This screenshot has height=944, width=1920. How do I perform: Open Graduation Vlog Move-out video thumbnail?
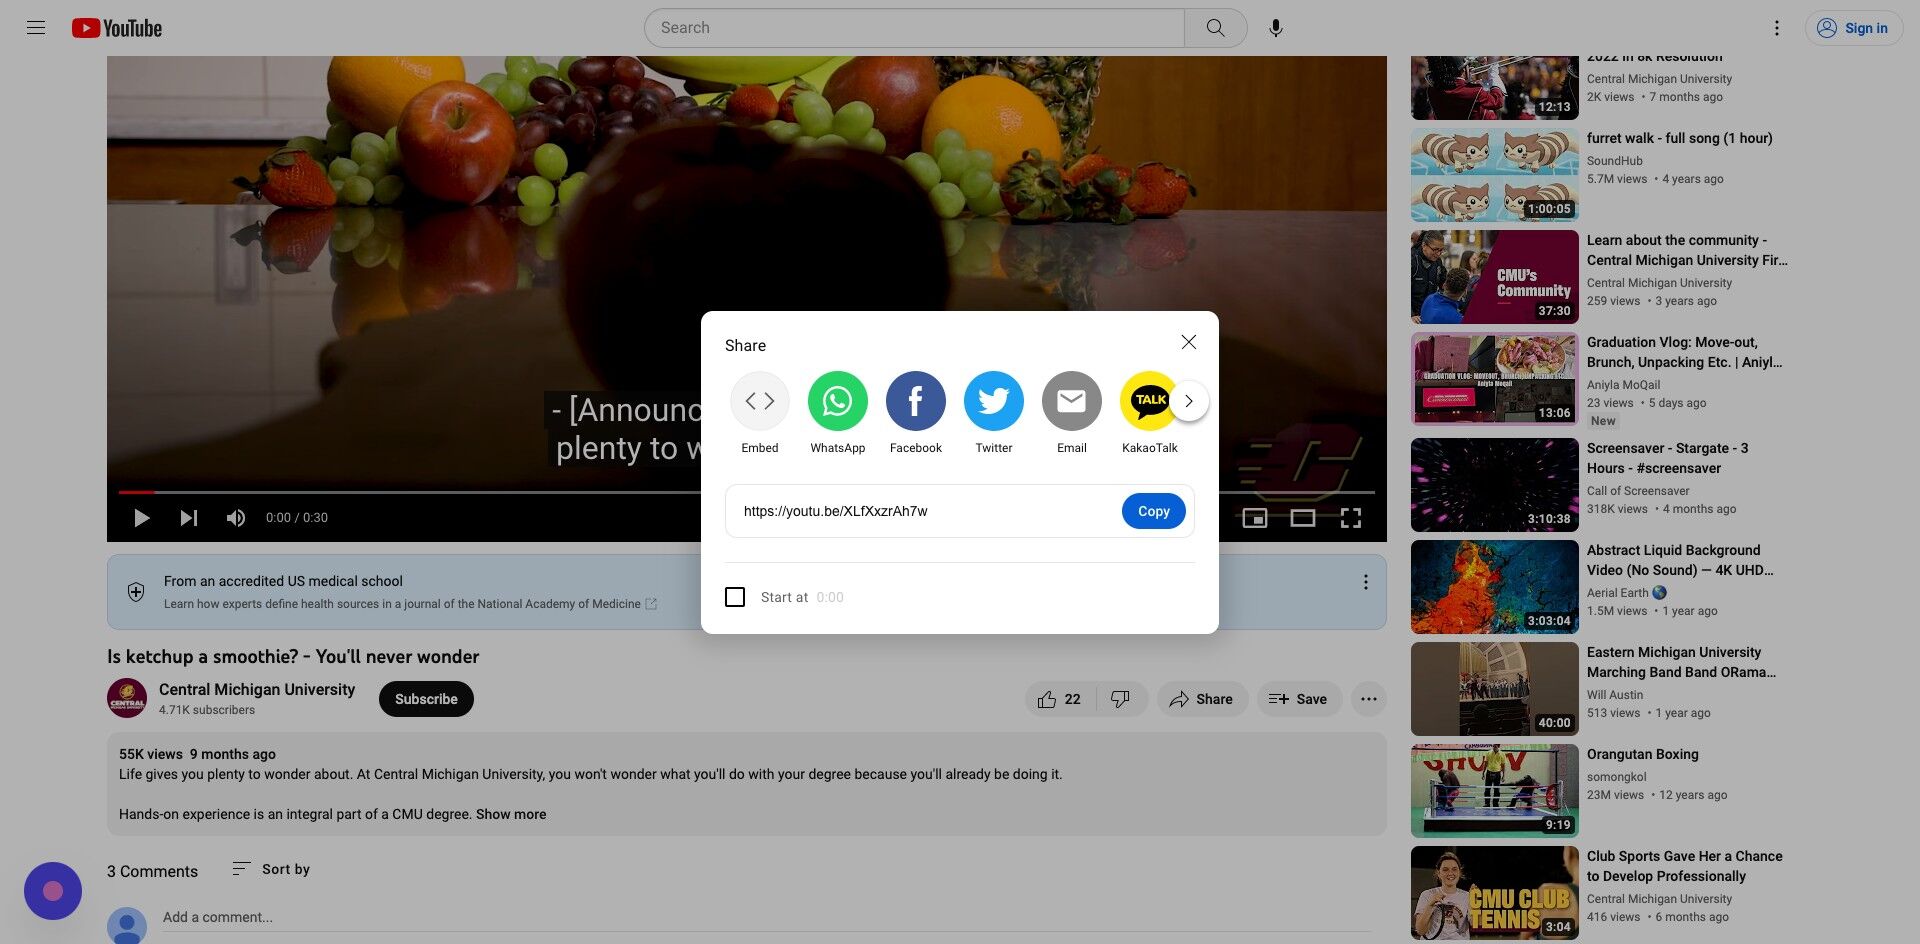[x=1495, y=379]
